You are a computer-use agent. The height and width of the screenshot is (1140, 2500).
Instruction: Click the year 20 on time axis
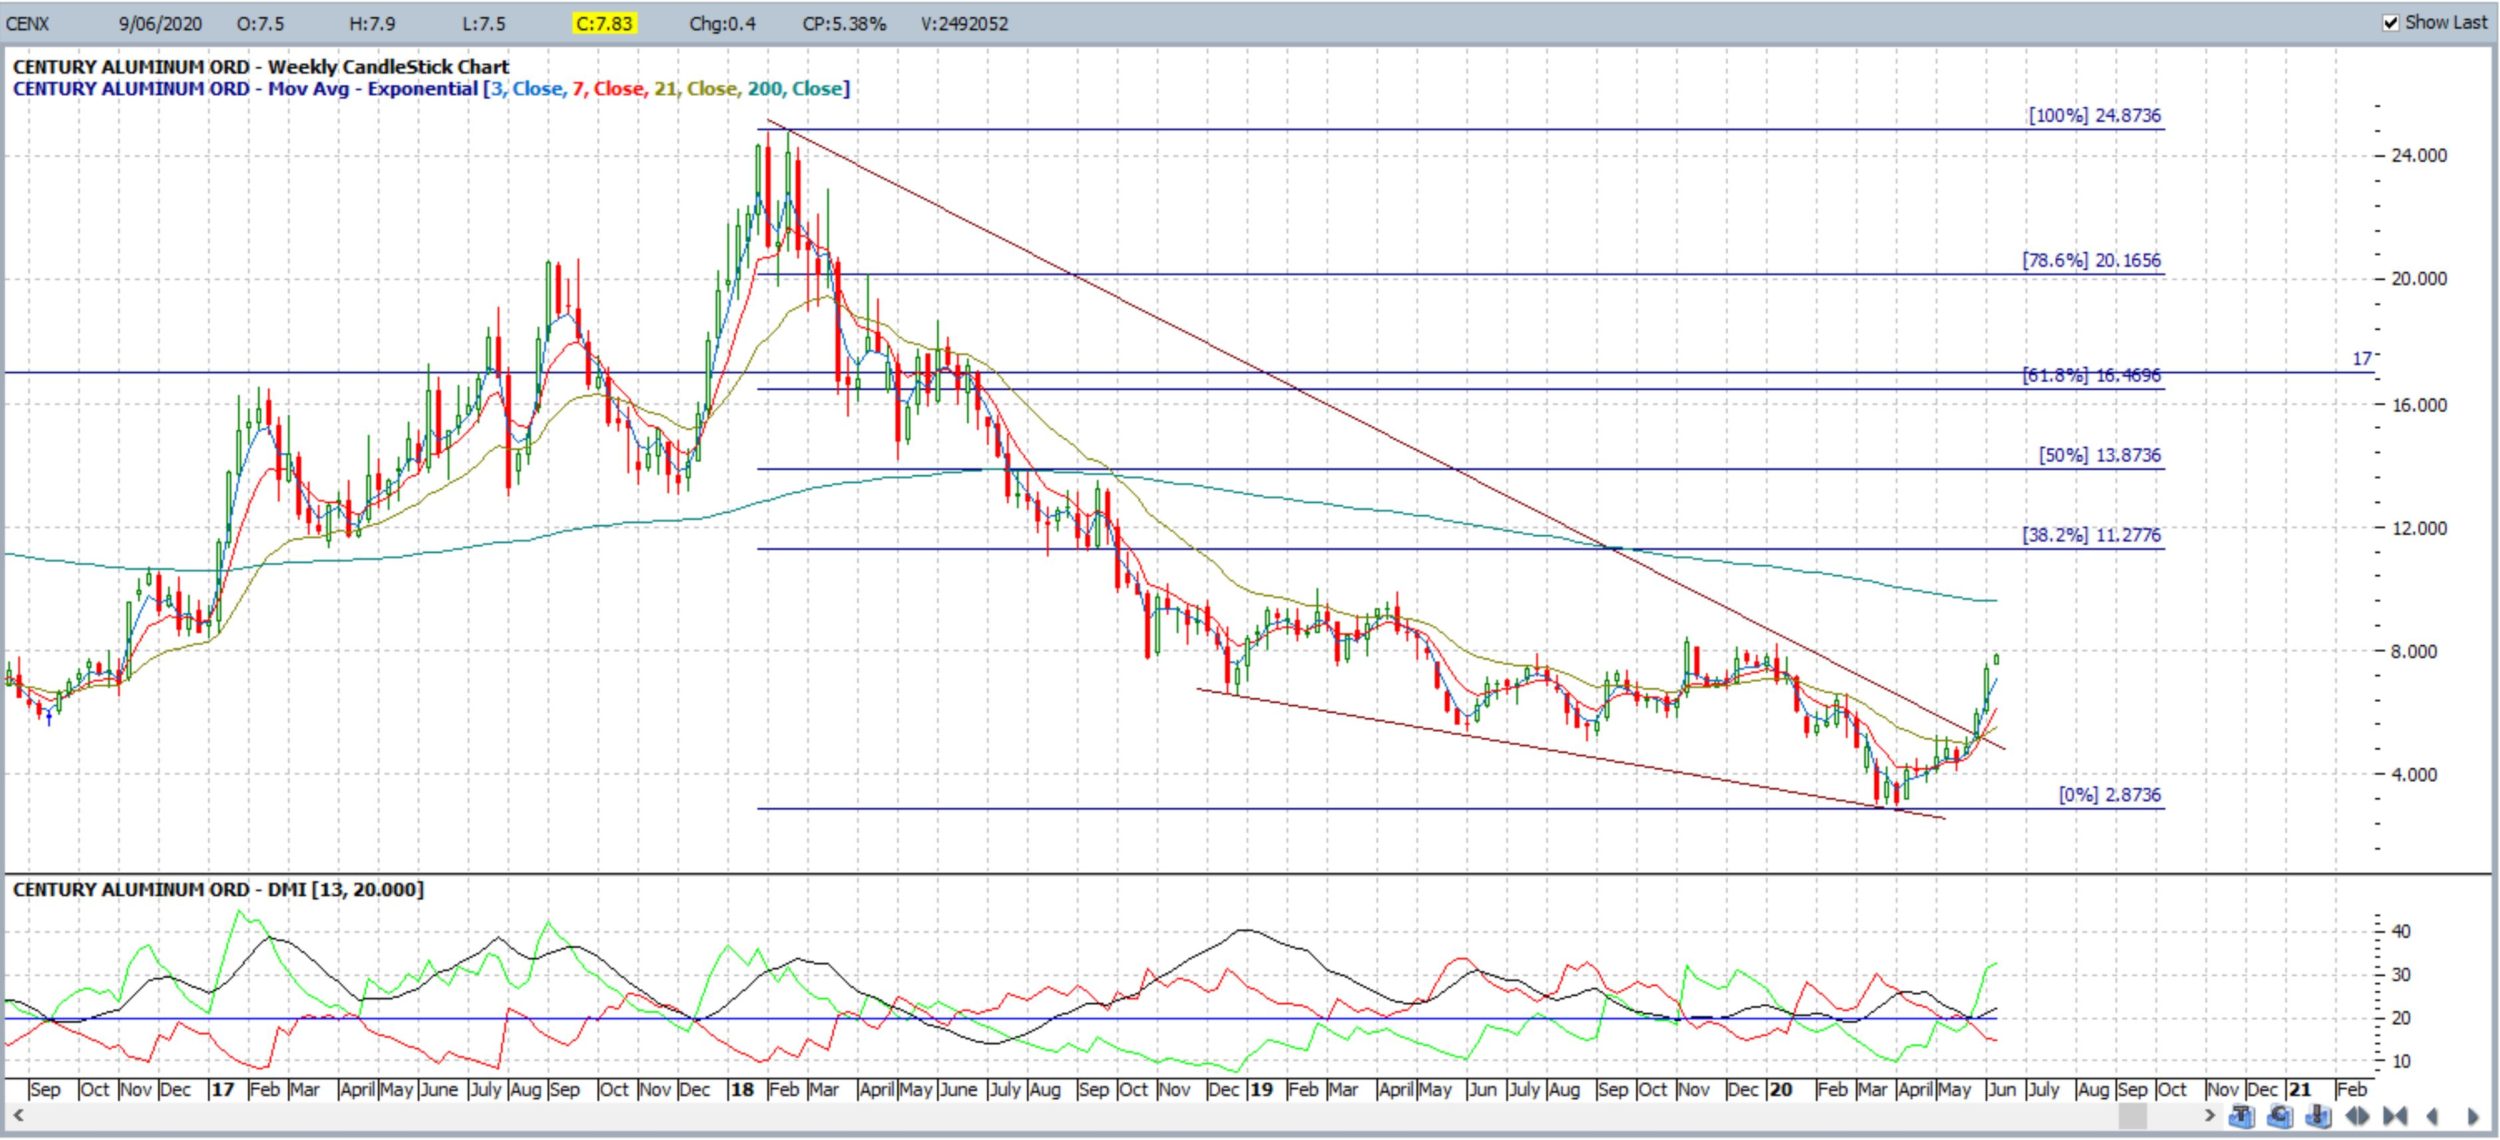pyautogui.click(x=1780, y=1089)
